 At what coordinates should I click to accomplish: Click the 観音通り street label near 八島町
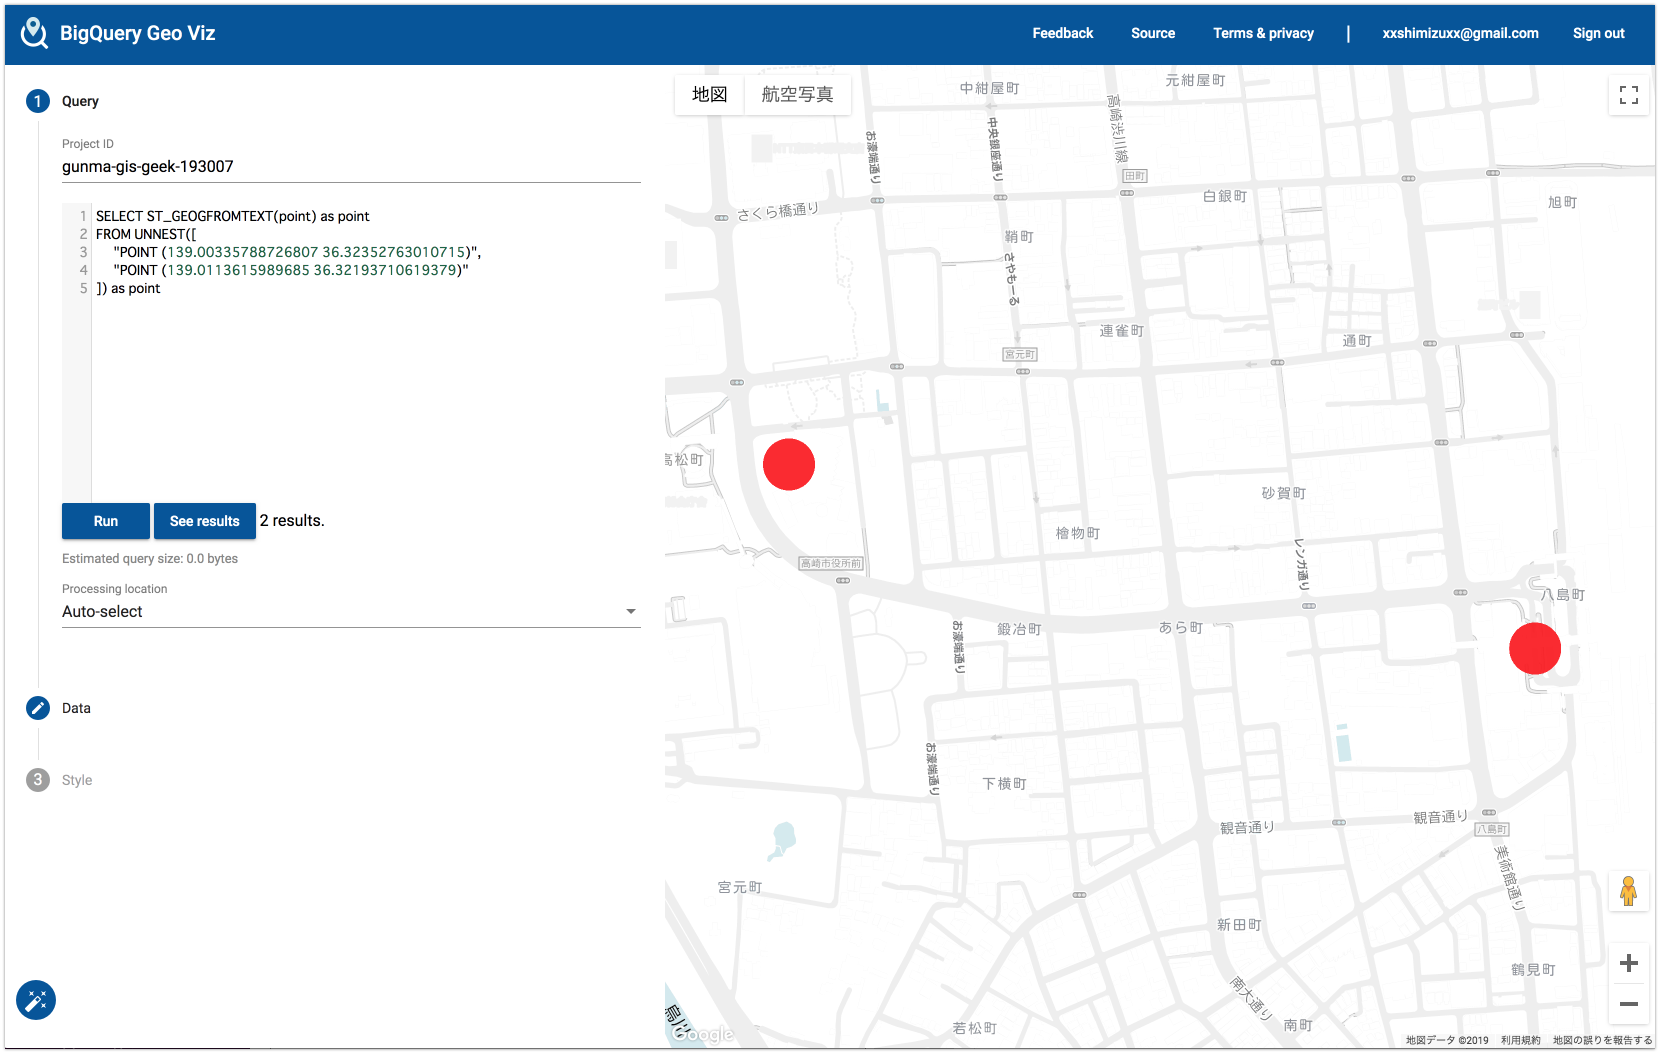click(1441, 817)
